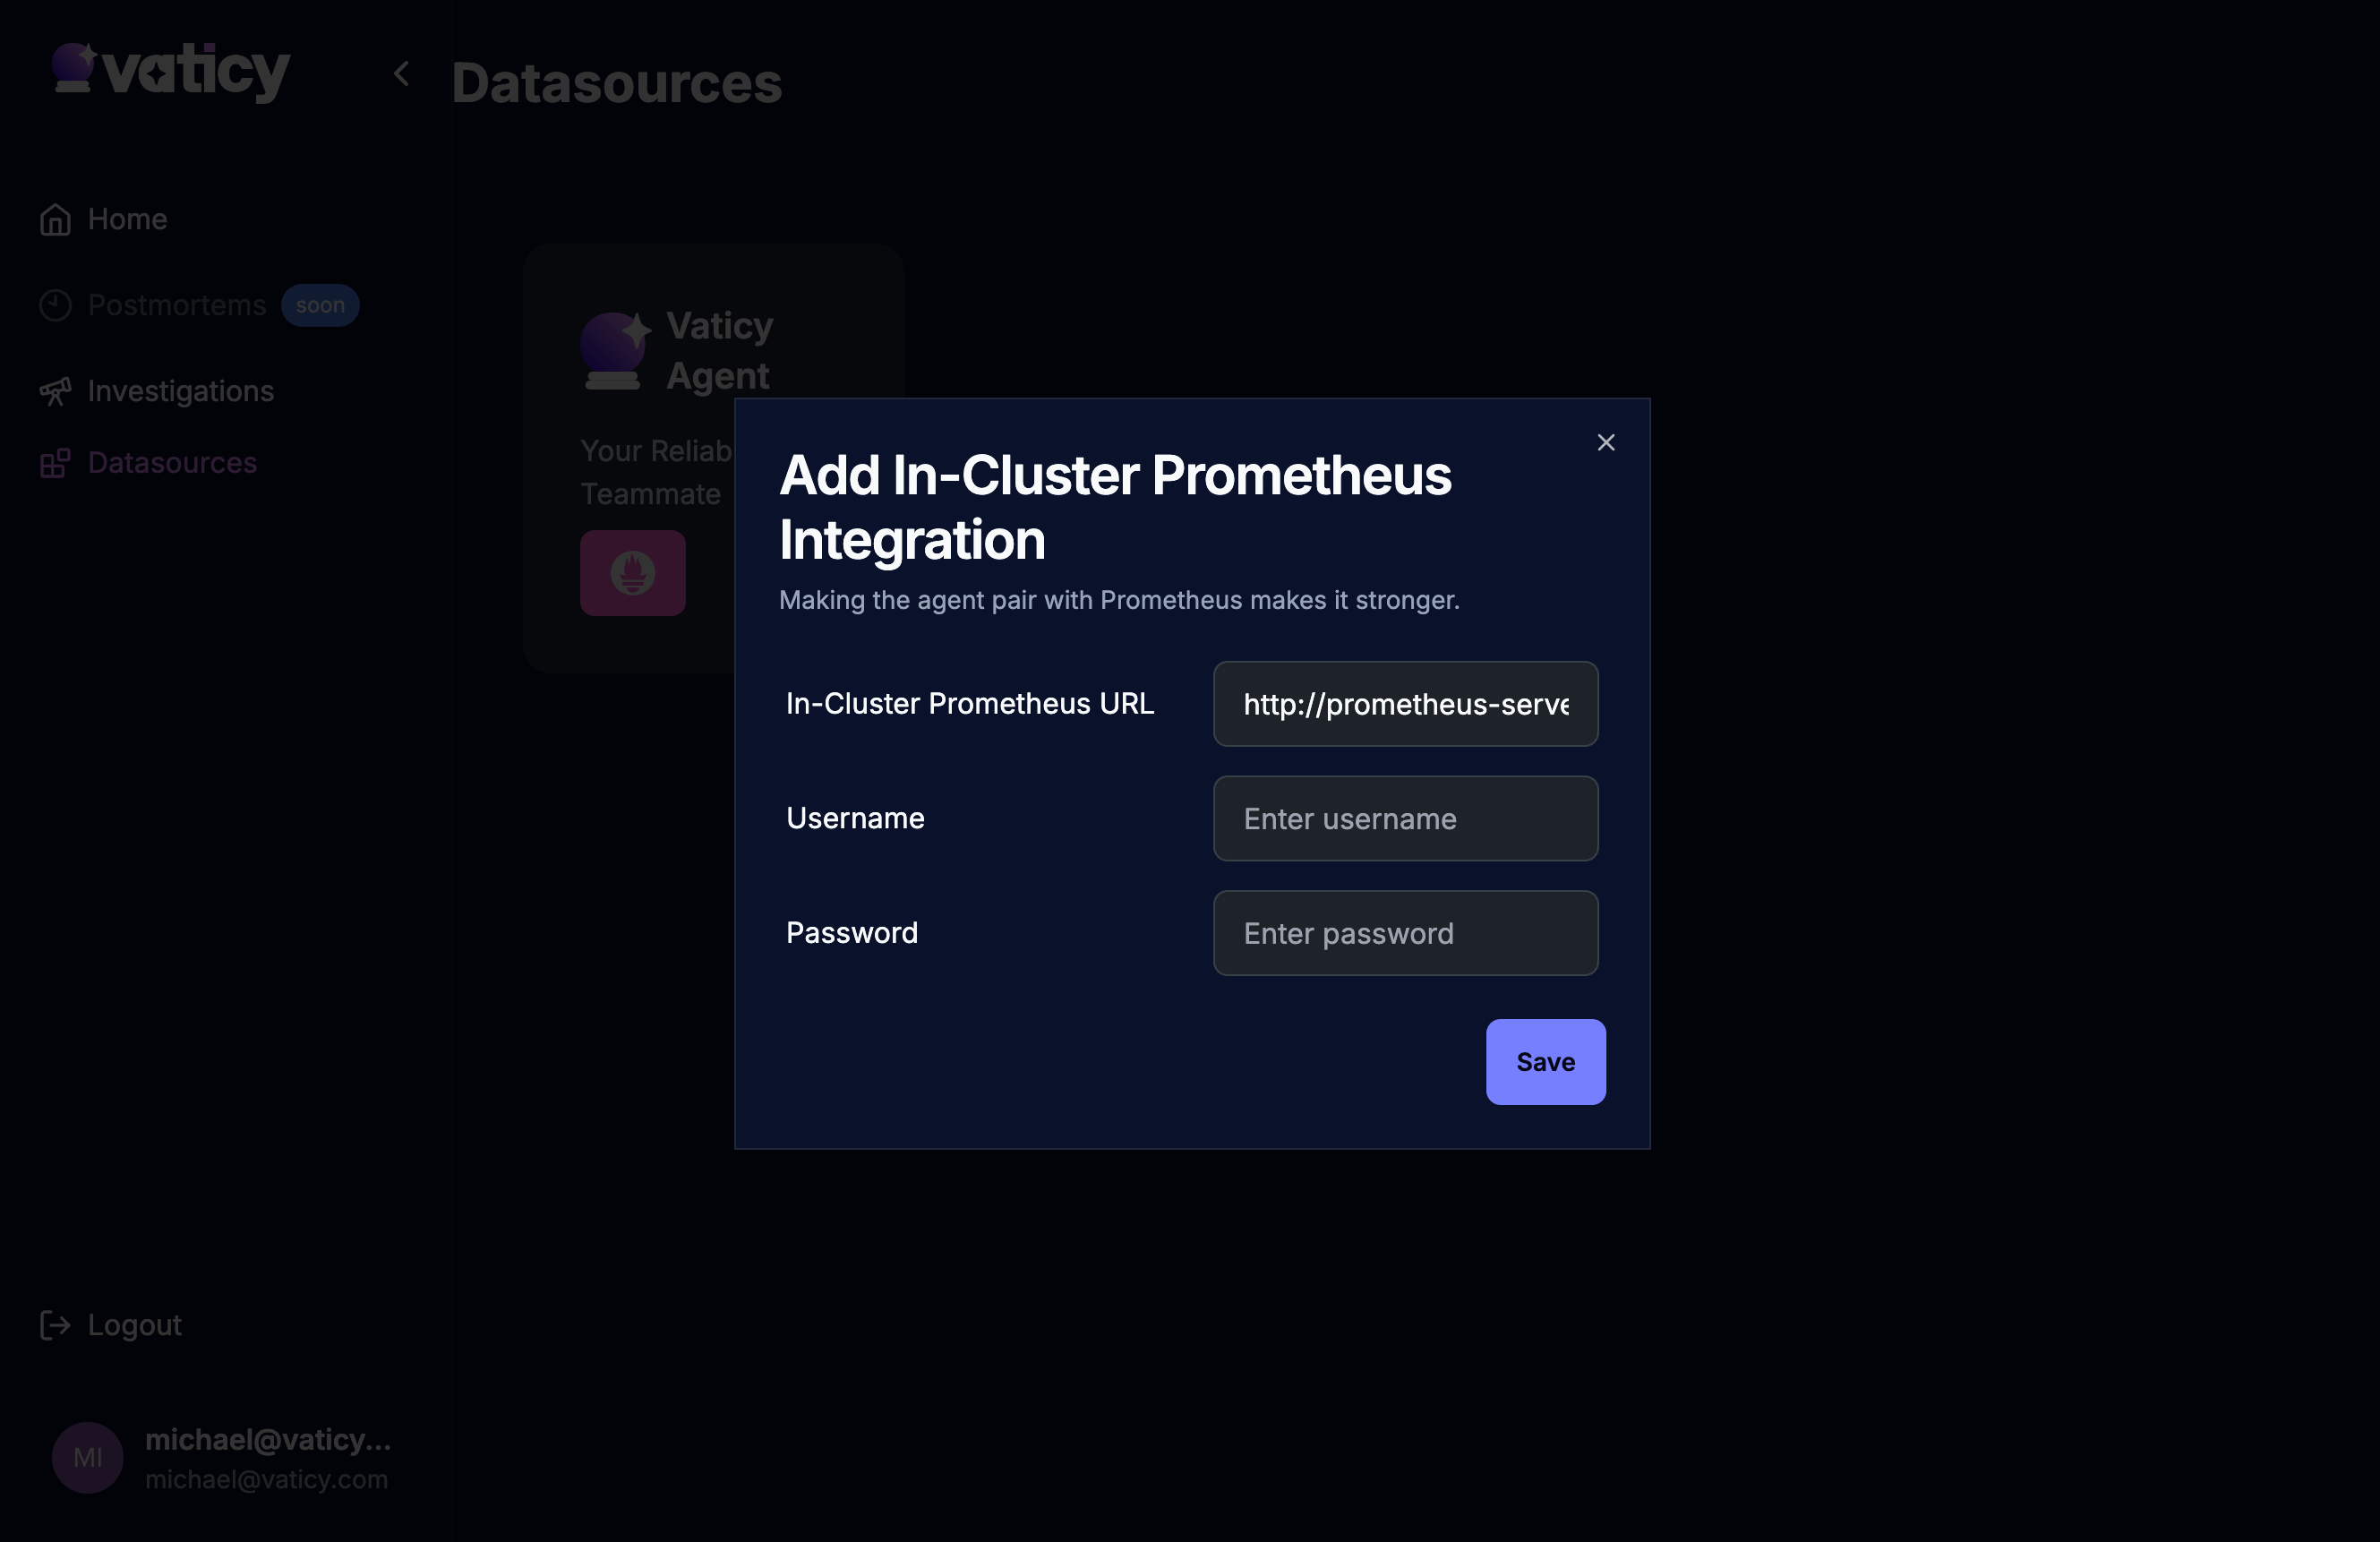
Task: Click the Logout icon
Action: pyautogui.click(x=55, y=1325)
